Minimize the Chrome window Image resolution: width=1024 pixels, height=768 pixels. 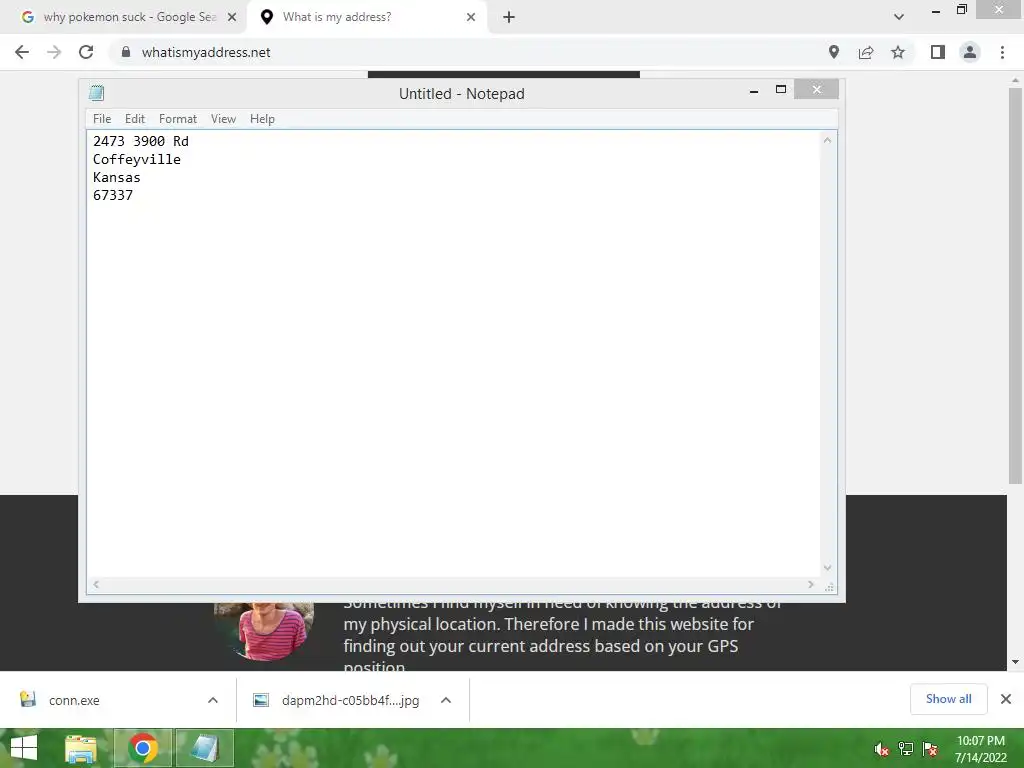coord(936,11)
